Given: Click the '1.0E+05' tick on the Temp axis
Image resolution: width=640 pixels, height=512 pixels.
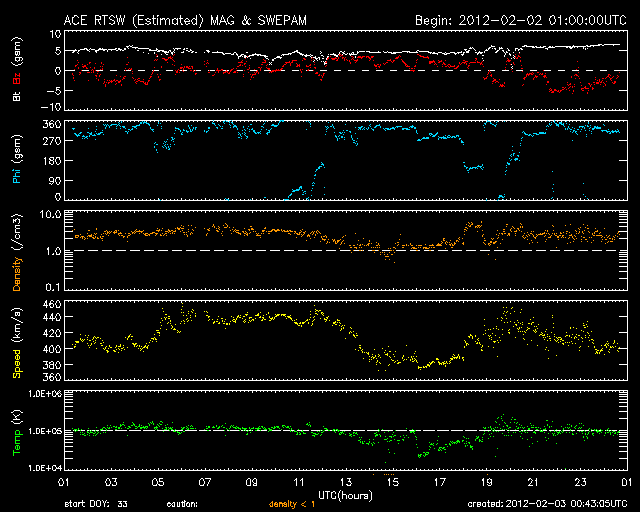Looking at the screenshot, I should [45, 431].
